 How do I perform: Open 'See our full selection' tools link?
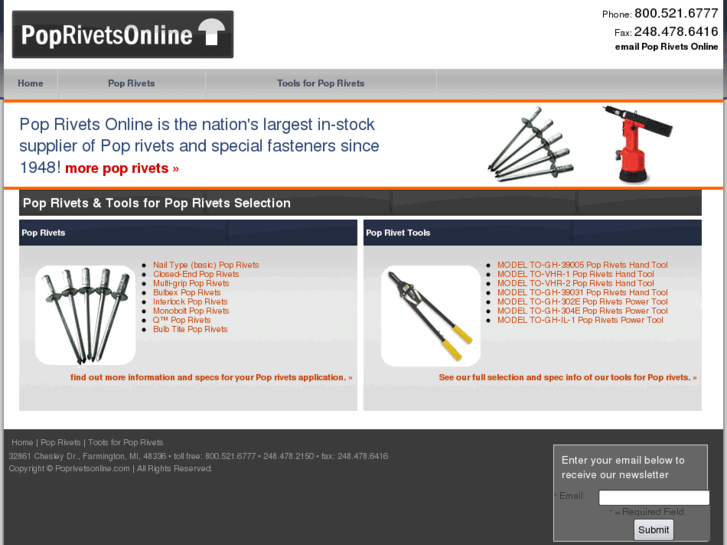(x=568, y=378)
